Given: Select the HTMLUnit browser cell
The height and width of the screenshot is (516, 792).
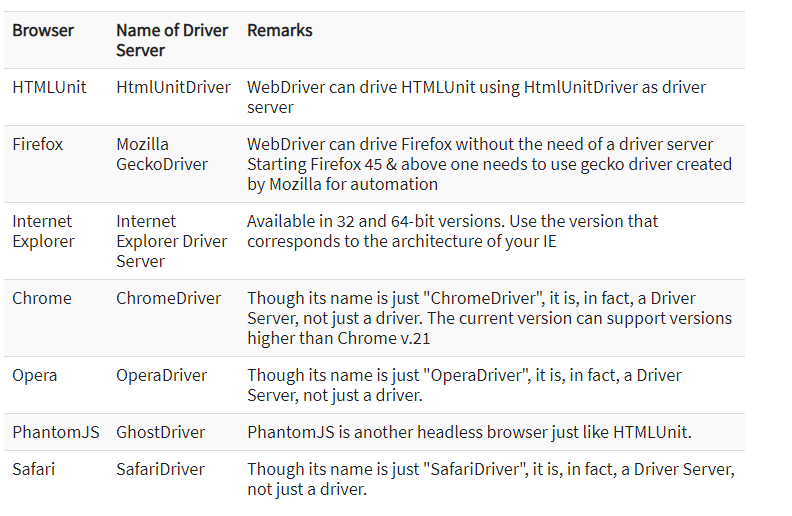Looking at the screenshot, I should 49,87.
